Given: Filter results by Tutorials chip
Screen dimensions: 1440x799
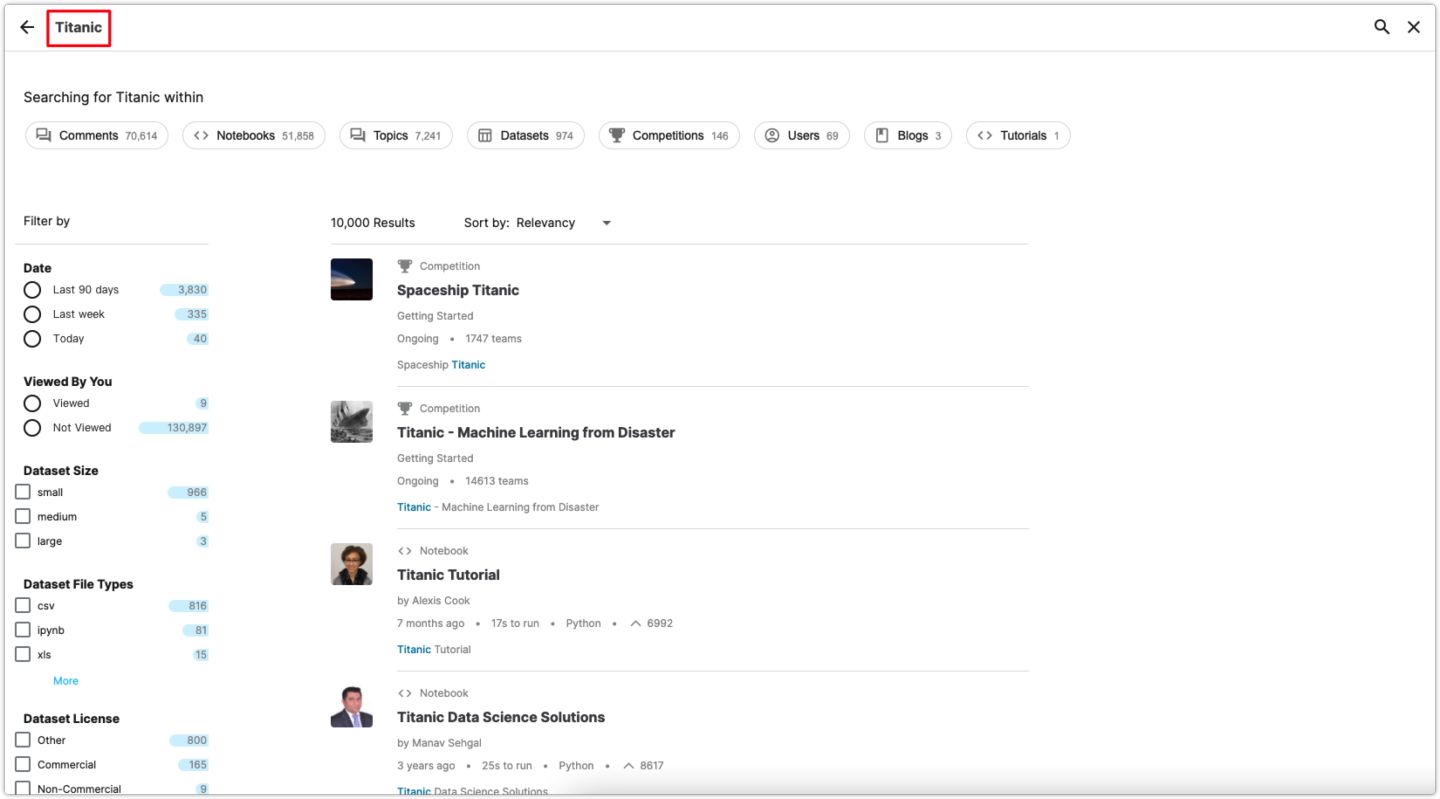Looking at the screenshot, I should tap(1018, 135).
